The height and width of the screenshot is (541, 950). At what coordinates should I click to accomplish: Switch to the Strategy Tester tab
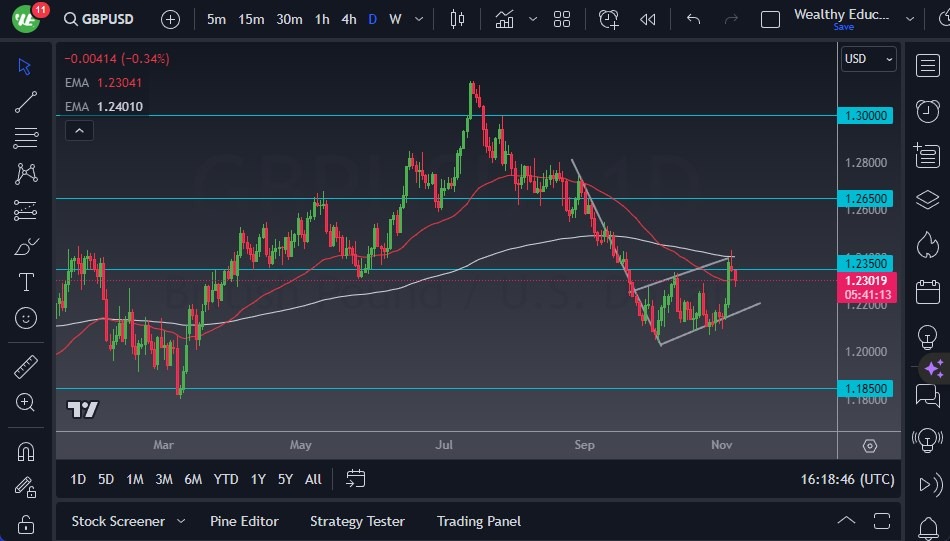coord(357,521)
